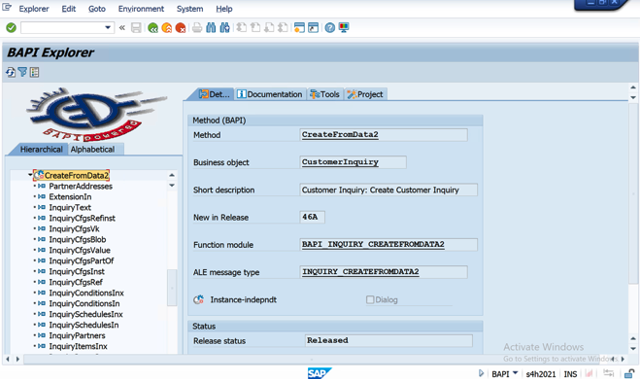The height and width of the screenshot is (379, 640).
Task: Switch to the Hierarchical tab
Action: tap(41, 149)
